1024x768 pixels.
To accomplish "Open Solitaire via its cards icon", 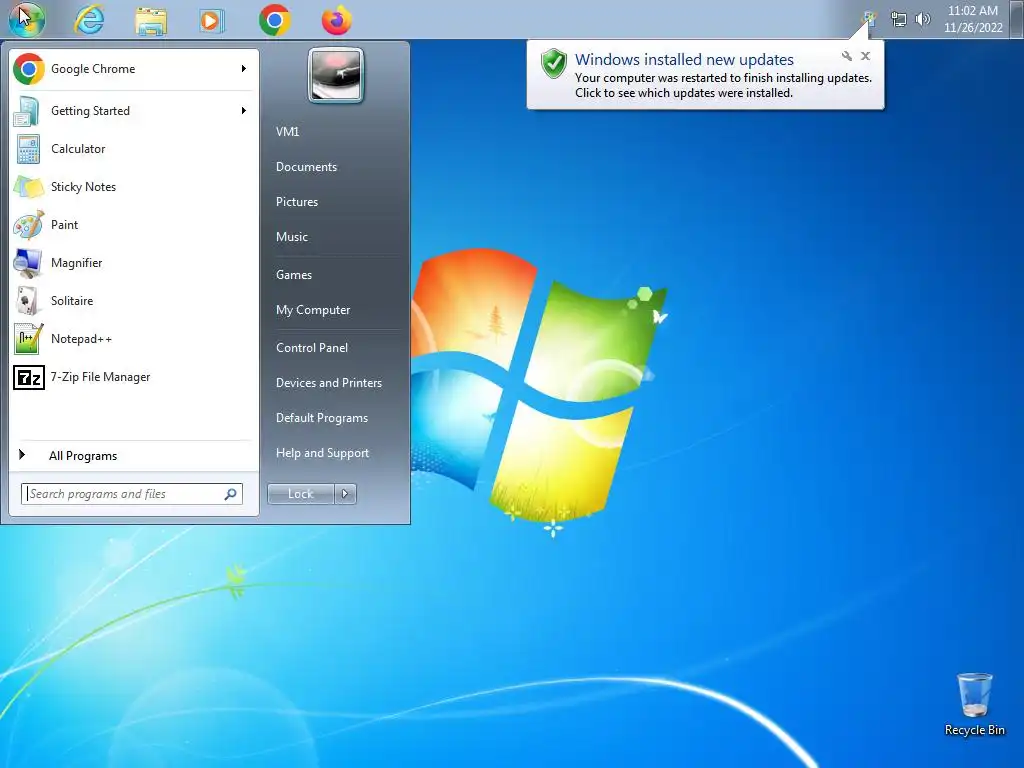I will coord(27,301).
